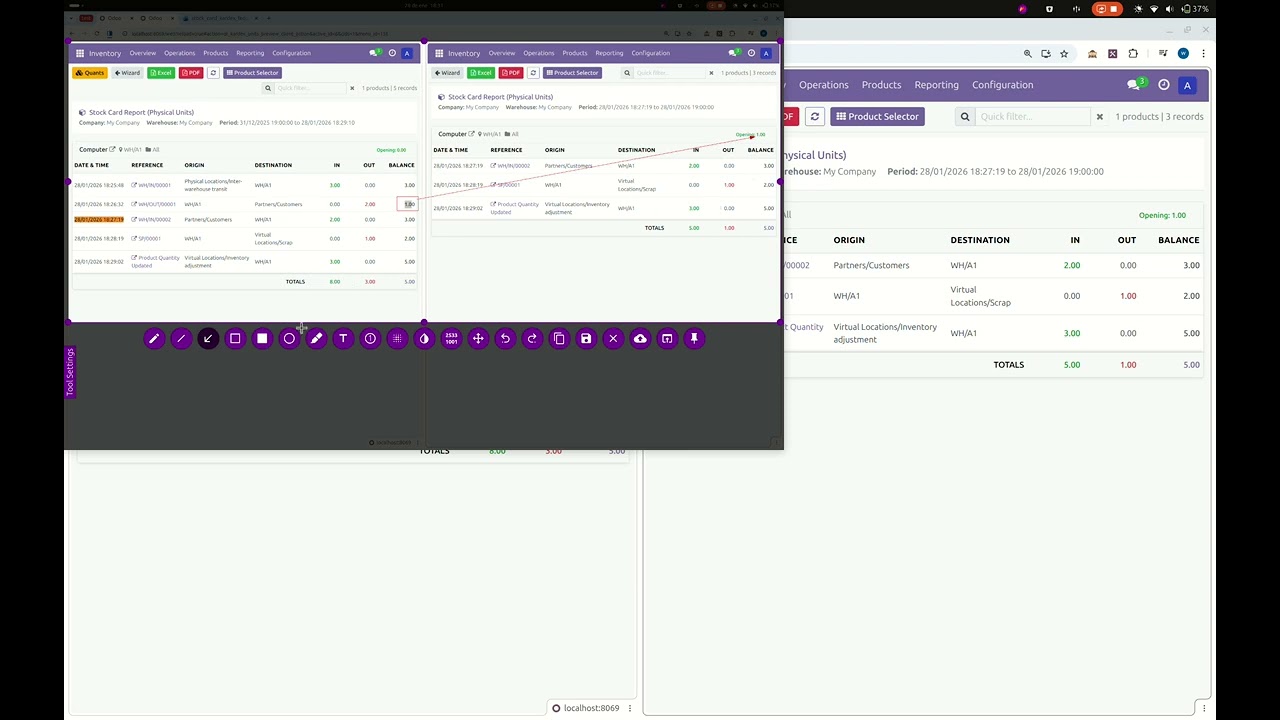This screenshot has width=1280, height=720.
Task: Select the auto-increment counter bubble tool
Action: point(370,339)
